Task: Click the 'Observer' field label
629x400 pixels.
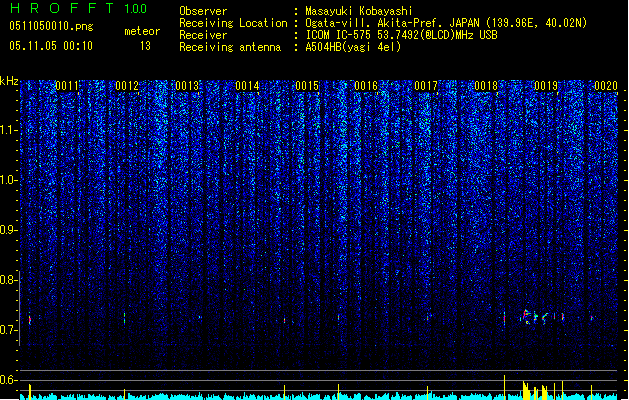Action: (203, 11)
